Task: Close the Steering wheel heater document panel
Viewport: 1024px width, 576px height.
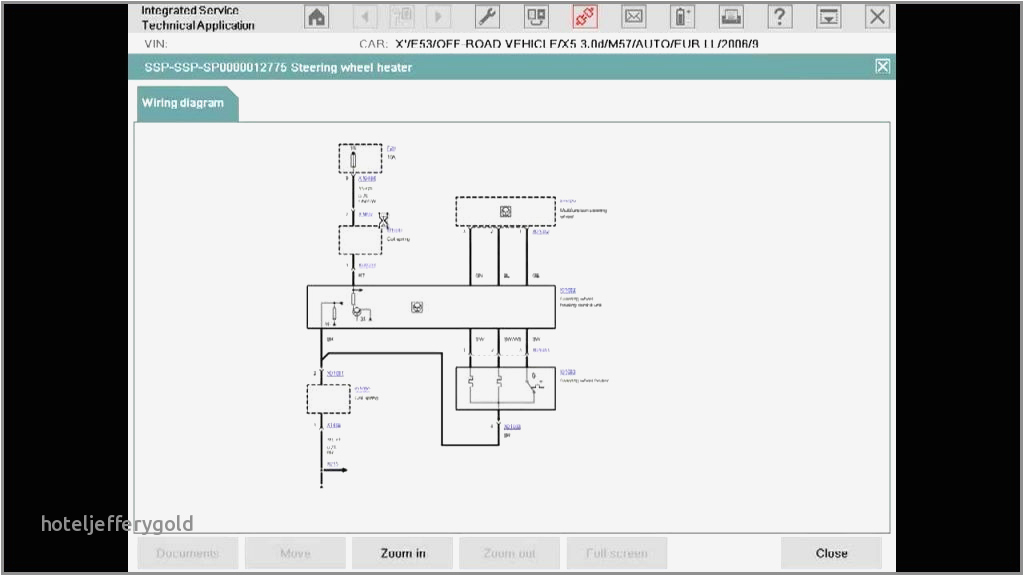Action: [x=882, y=66]
